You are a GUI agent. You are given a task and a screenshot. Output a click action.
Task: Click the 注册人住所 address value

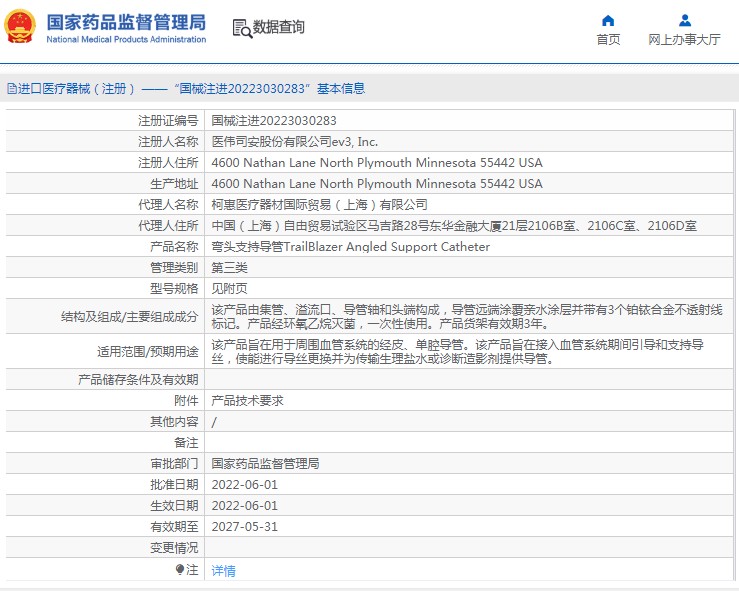pyautogui.click(x=377, y=163)
